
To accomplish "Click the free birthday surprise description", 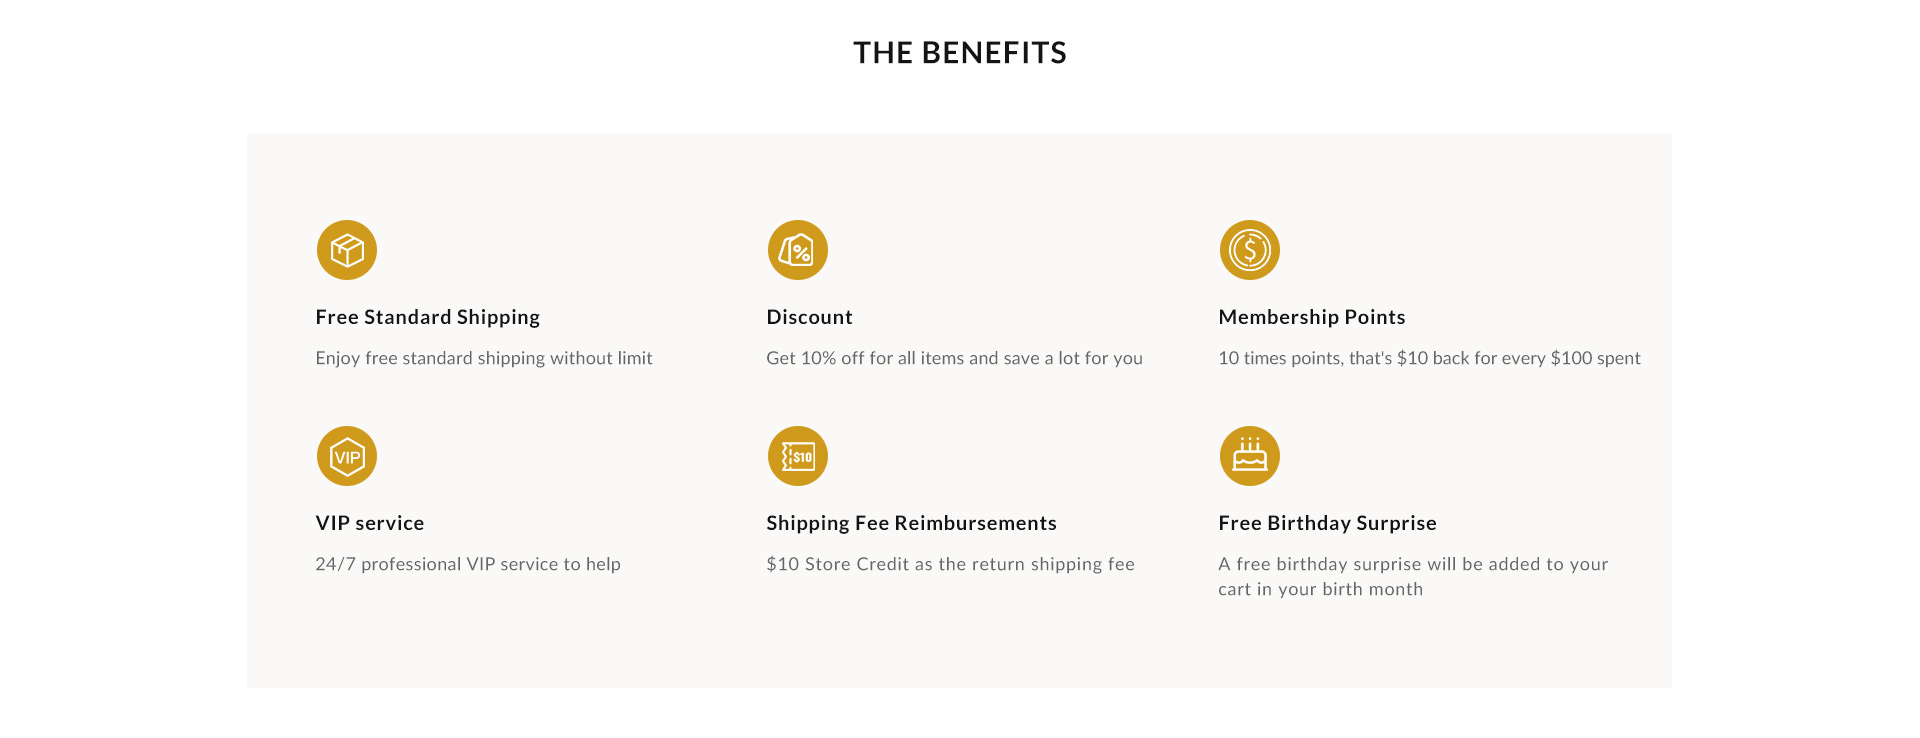I will click(x=1413, y=577).
